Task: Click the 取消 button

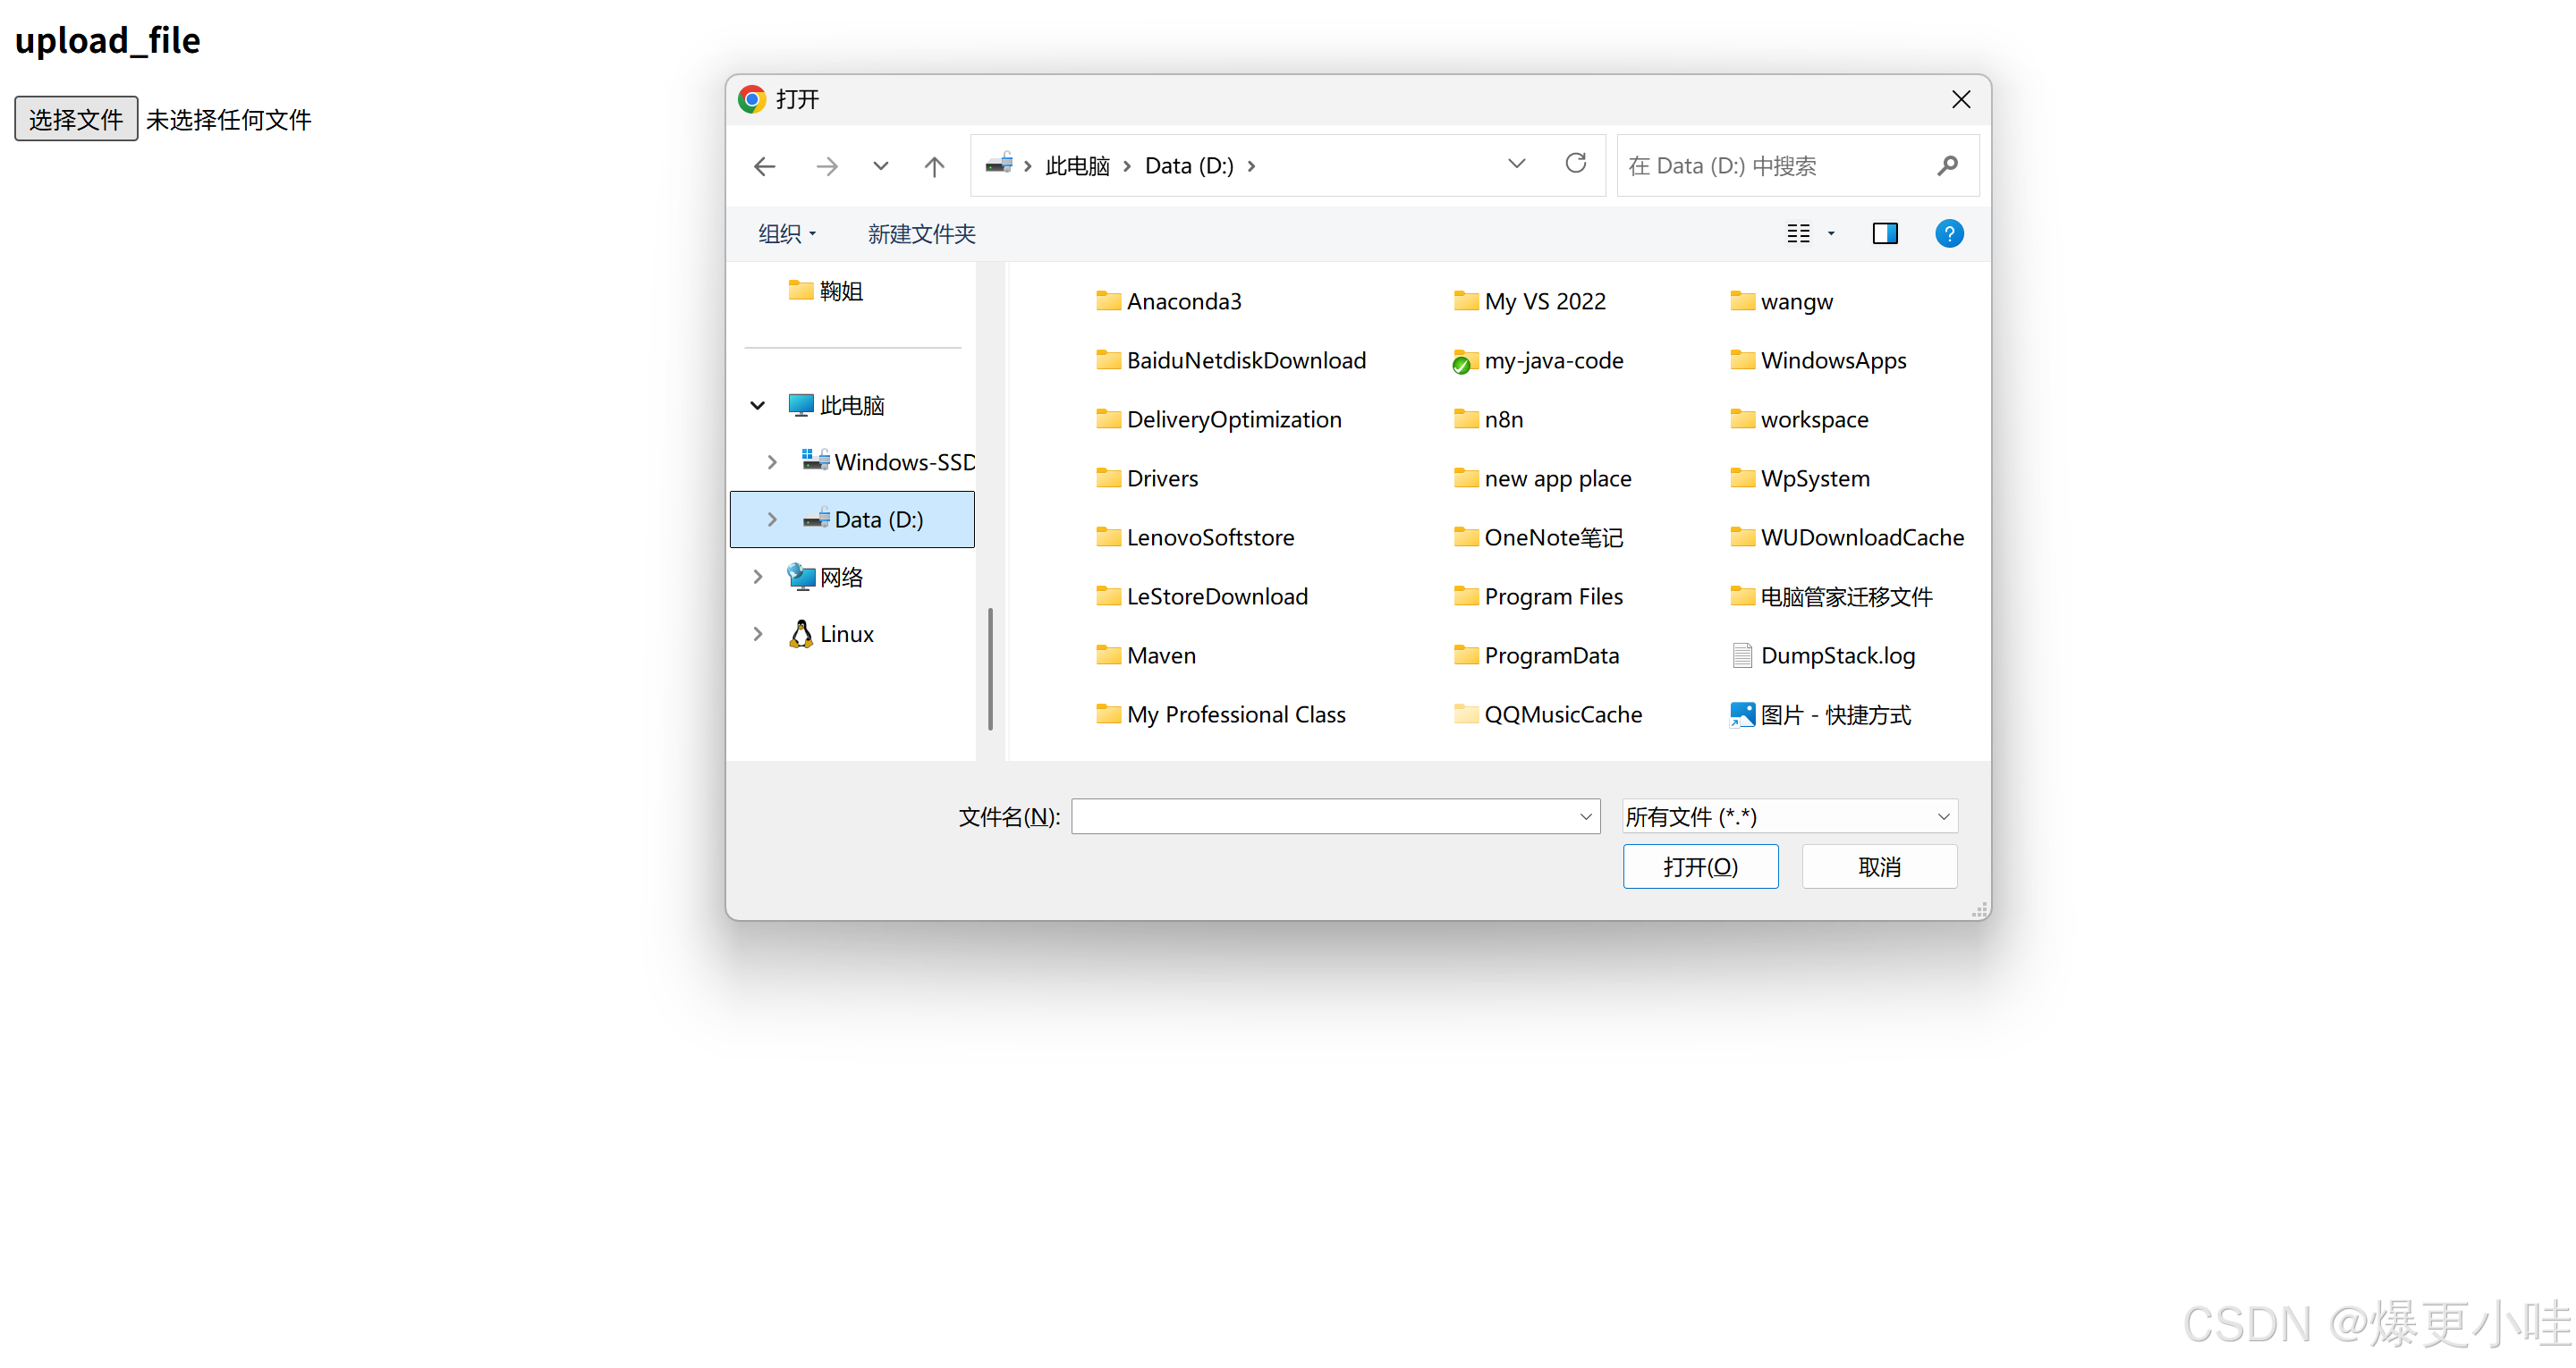Action: [1878, 867]
